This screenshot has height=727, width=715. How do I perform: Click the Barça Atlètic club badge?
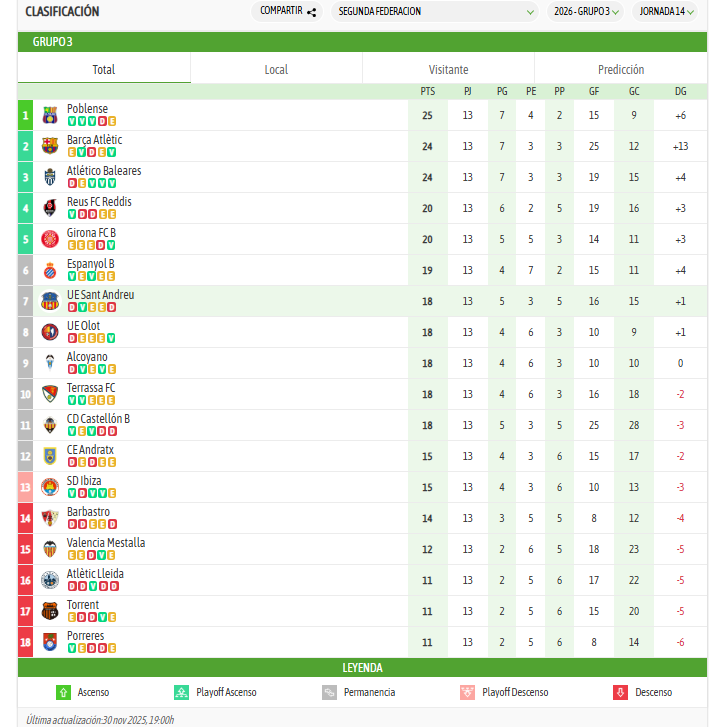(50, 146)
